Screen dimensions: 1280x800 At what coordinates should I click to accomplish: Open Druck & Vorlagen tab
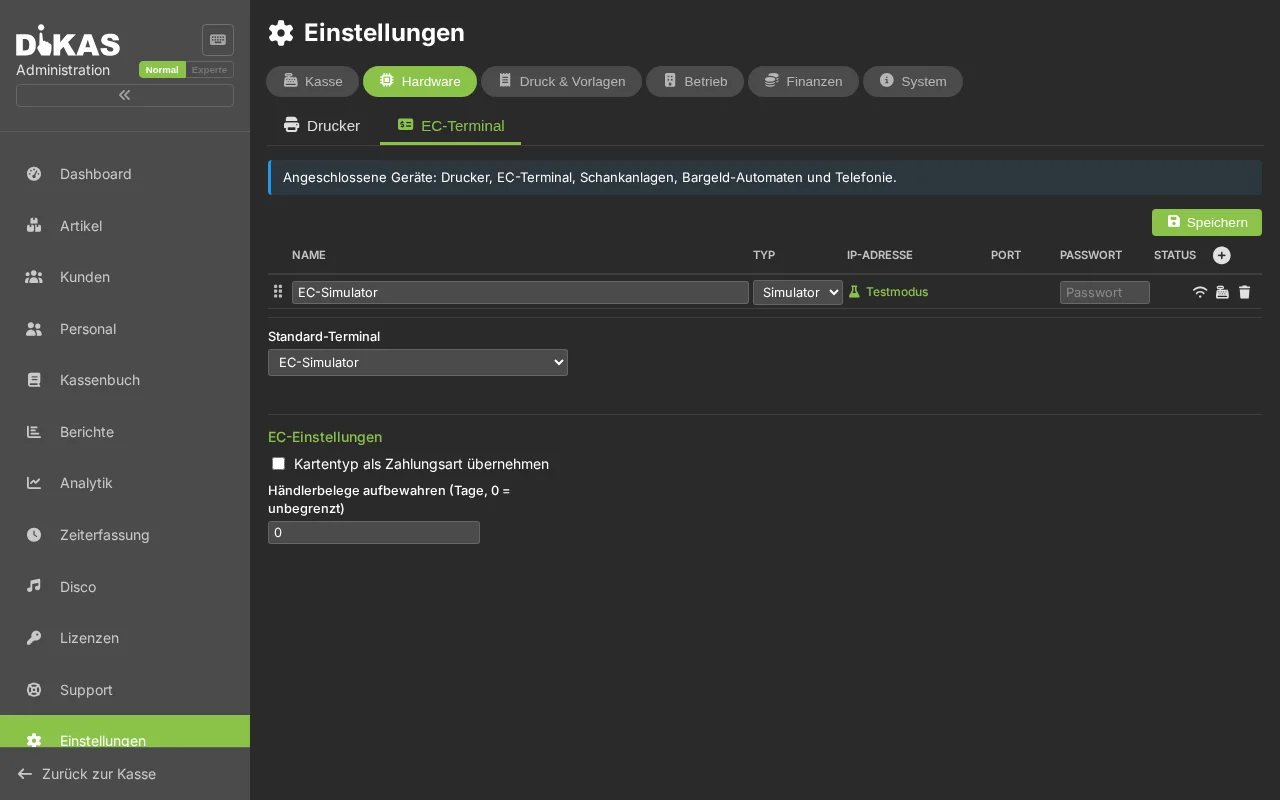[561, 81]
